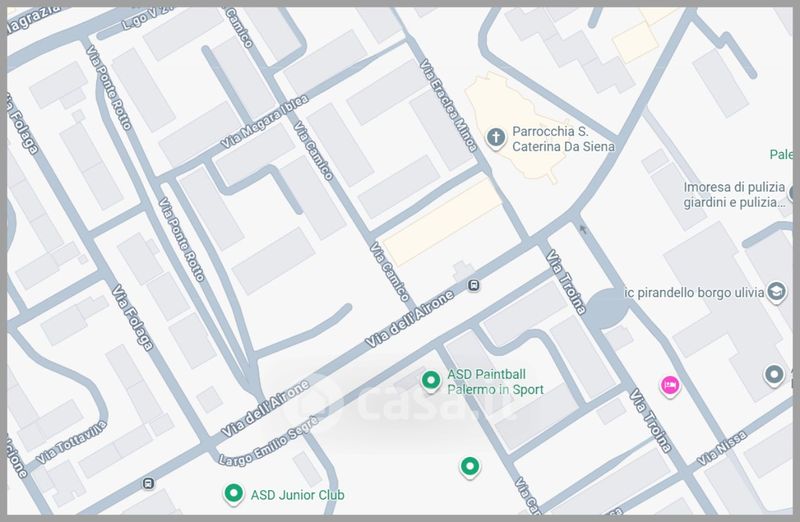Click the bus stop icon left of ASD Junior Club
Image resolution: width=800 pixels, height=522 pixels.
(149, 484)
